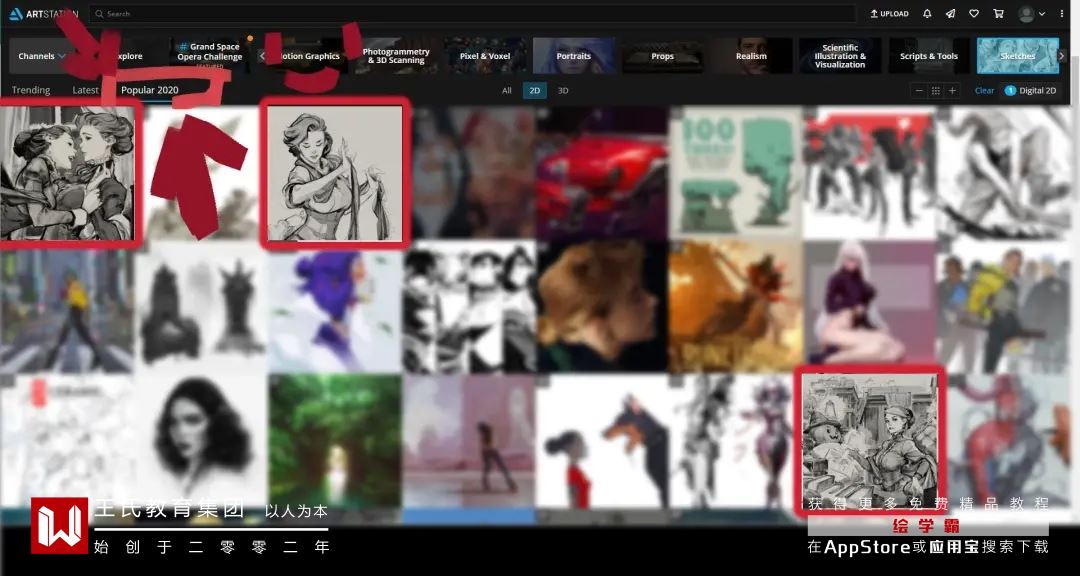Switch to the Latest tab

(x=86, y=90)
